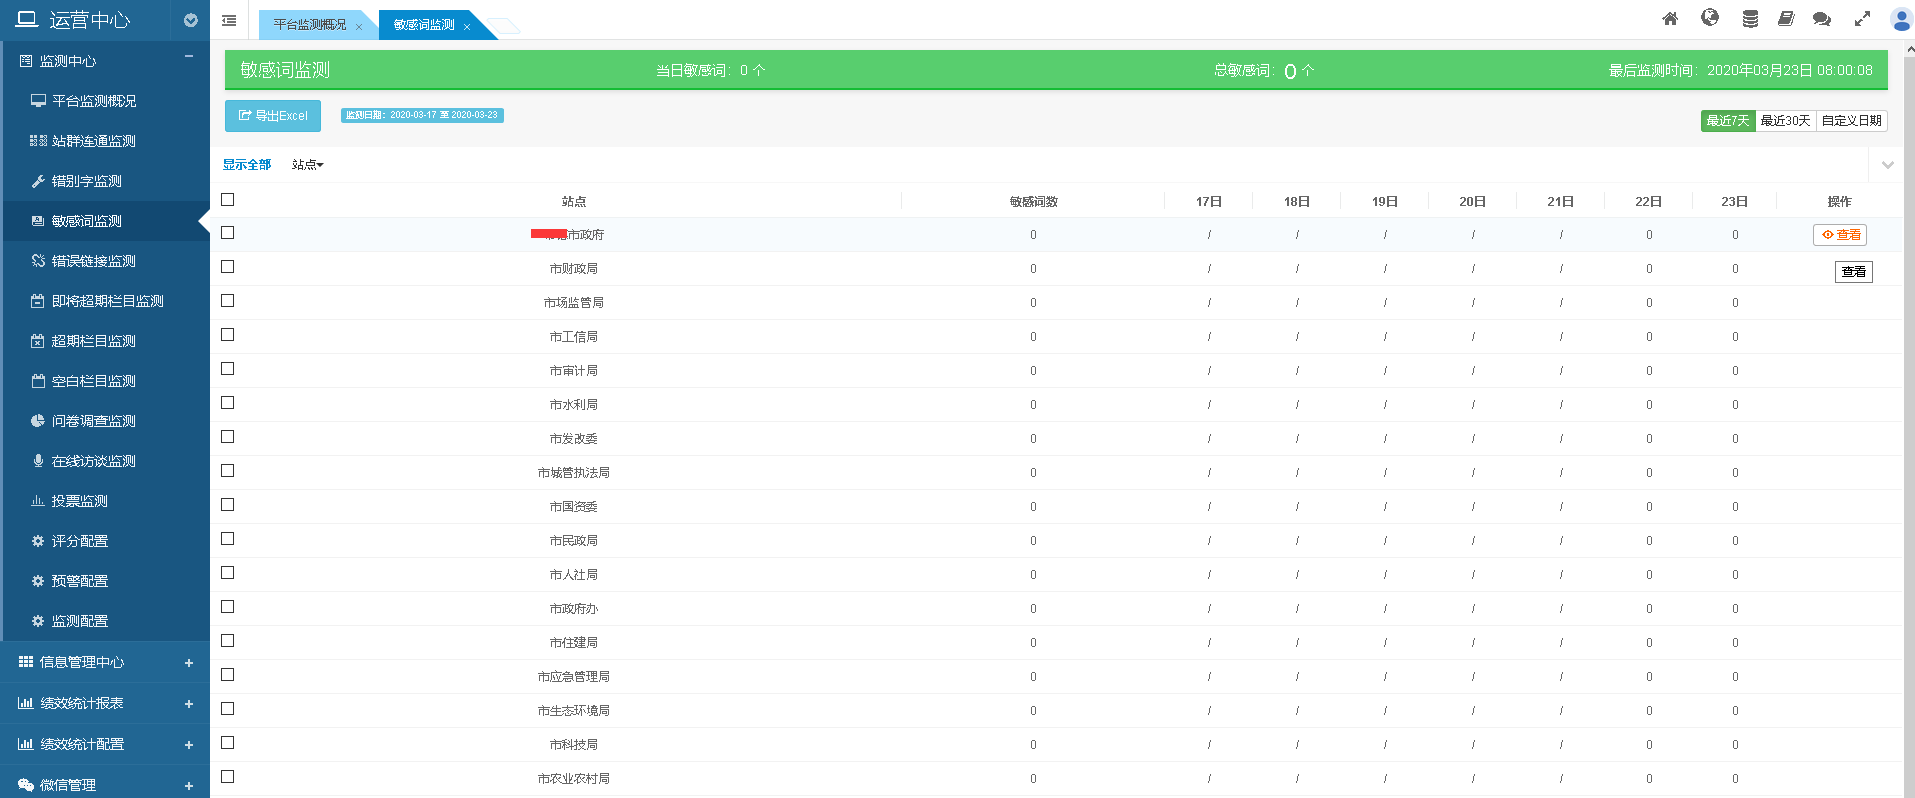Toggle the sidebar with hamburger icon
The height and width of the screenshot is (798, 1915).
pos(229,20)
